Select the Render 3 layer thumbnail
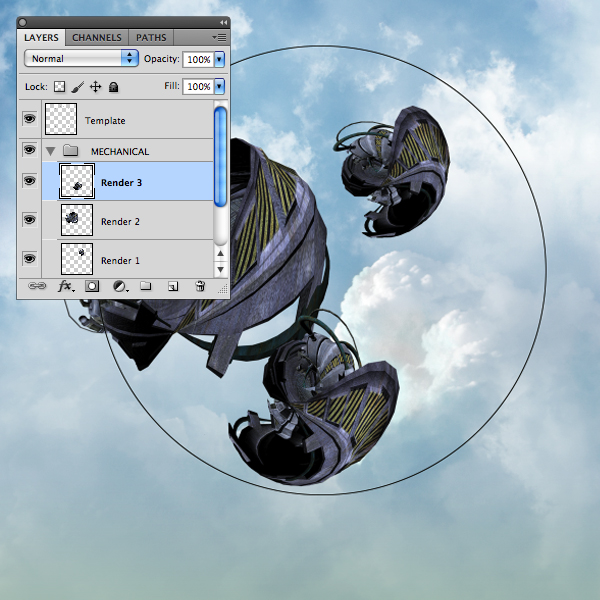The height and width of the screenshot is (600, 600). click(x=77, y=181)
